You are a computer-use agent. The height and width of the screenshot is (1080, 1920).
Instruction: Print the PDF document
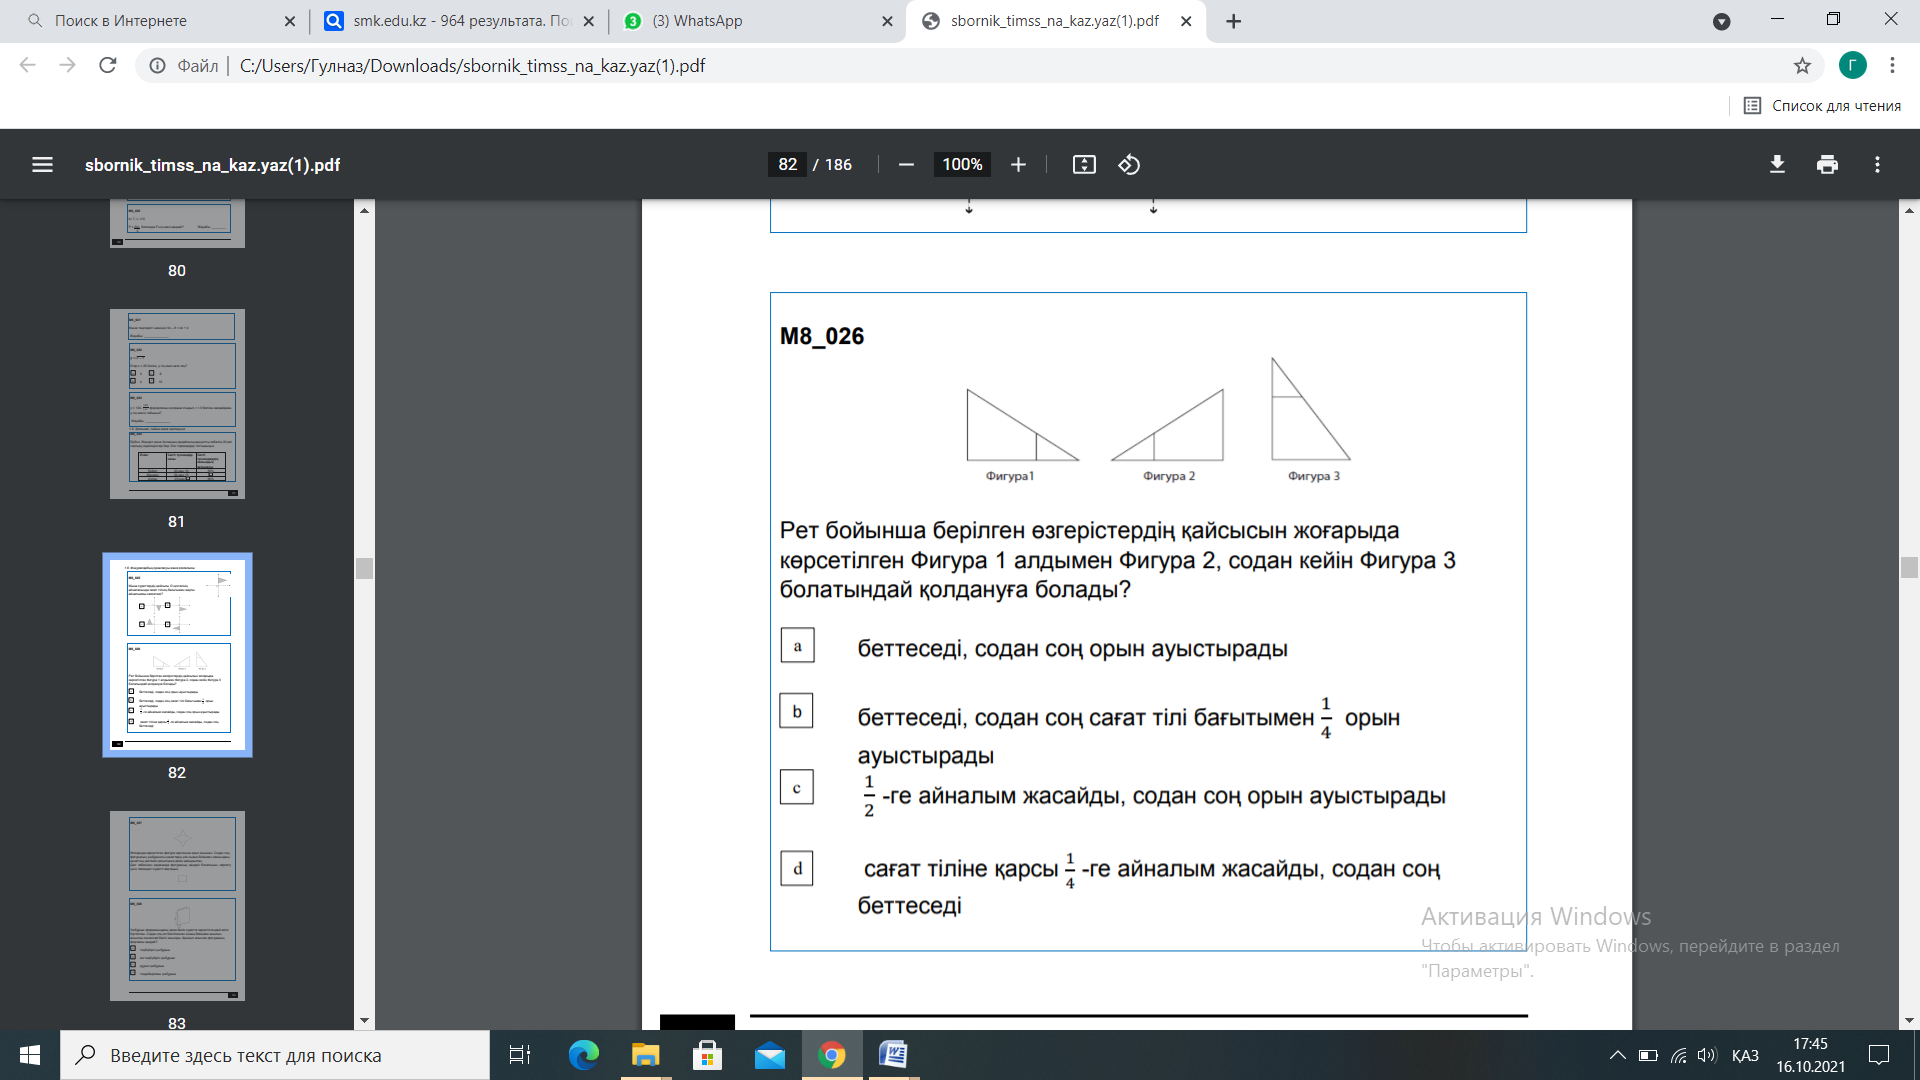point(1827,165)
